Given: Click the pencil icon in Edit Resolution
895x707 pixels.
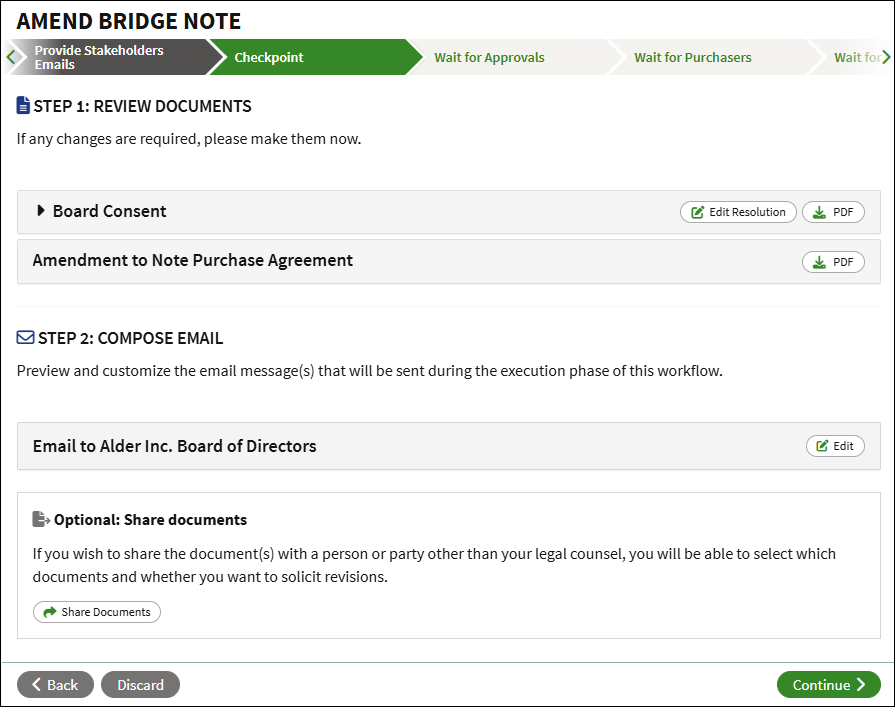Looking at the screenshot, I should click(x=698, y=212).
